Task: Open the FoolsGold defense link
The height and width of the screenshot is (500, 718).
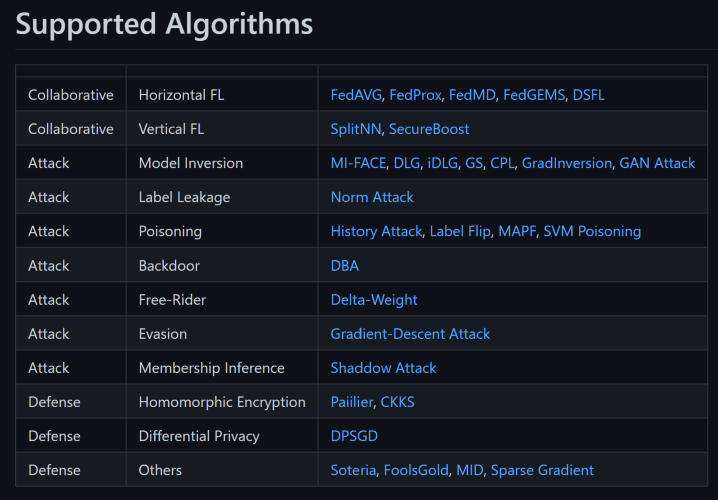Action: (x=416, y=470)
